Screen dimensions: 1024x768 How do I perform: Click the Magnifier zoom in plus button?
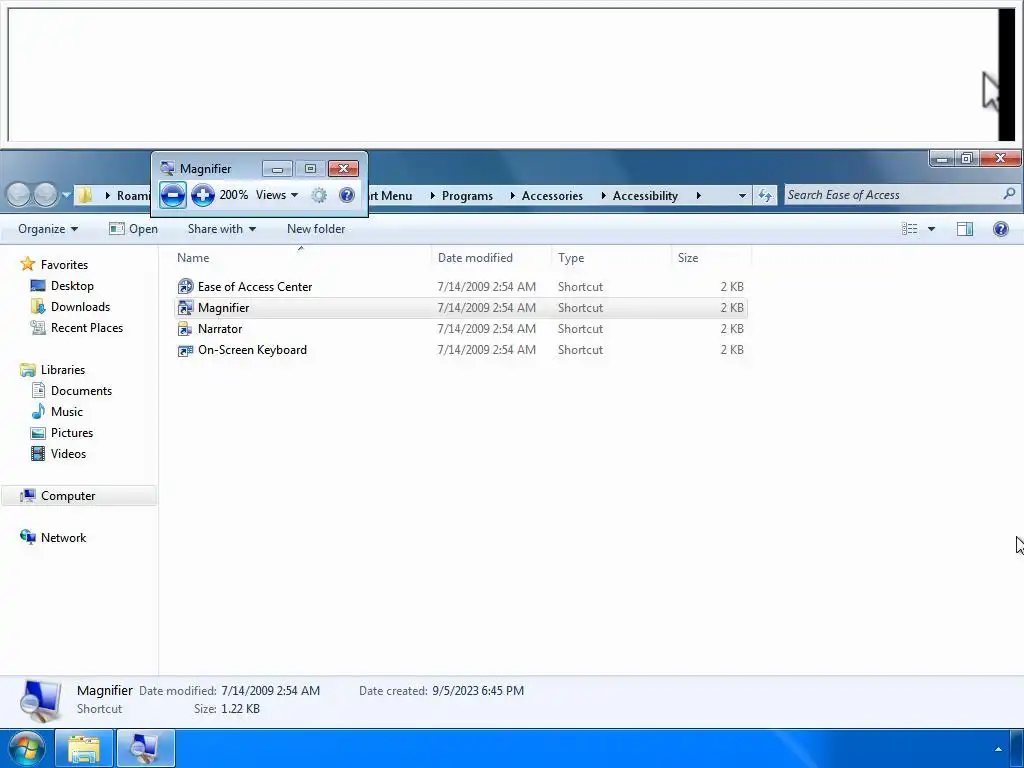pos(203,195)
